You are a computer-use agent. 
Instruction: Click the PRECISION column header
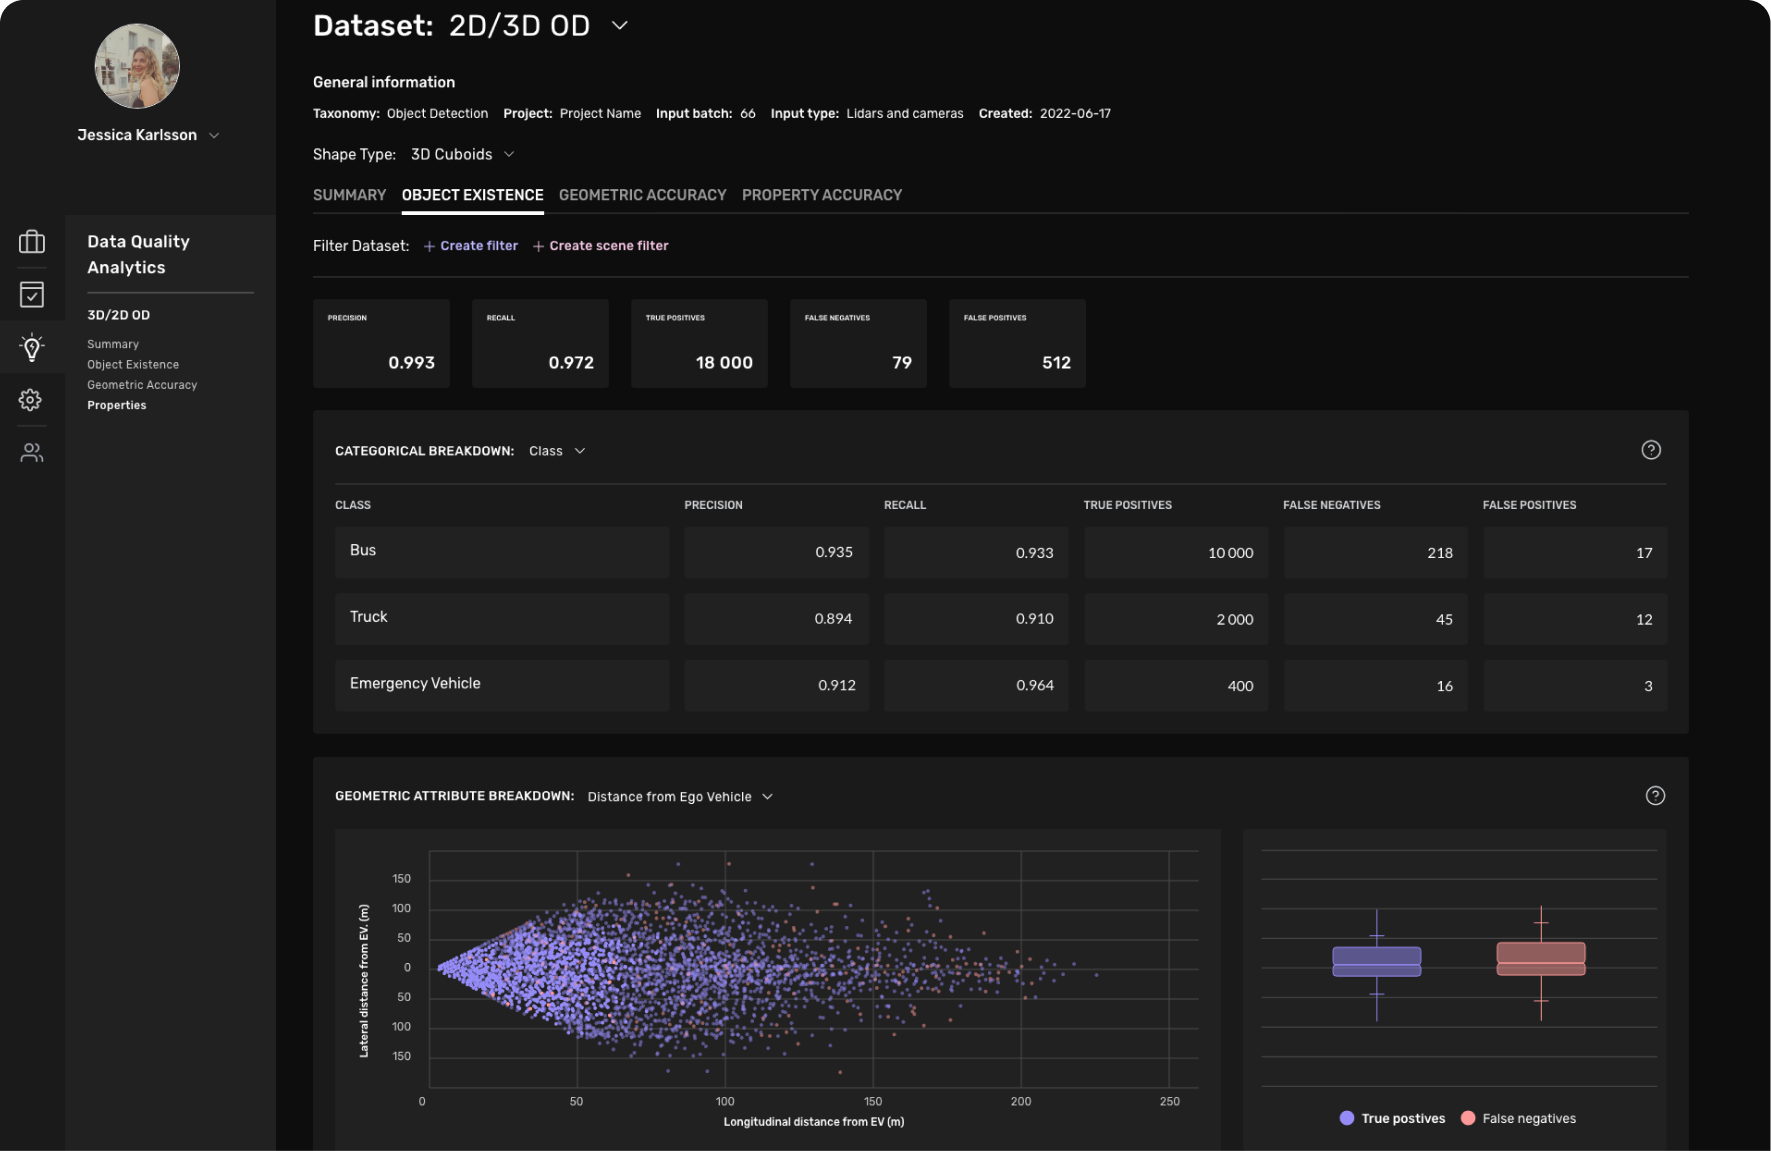713,505
